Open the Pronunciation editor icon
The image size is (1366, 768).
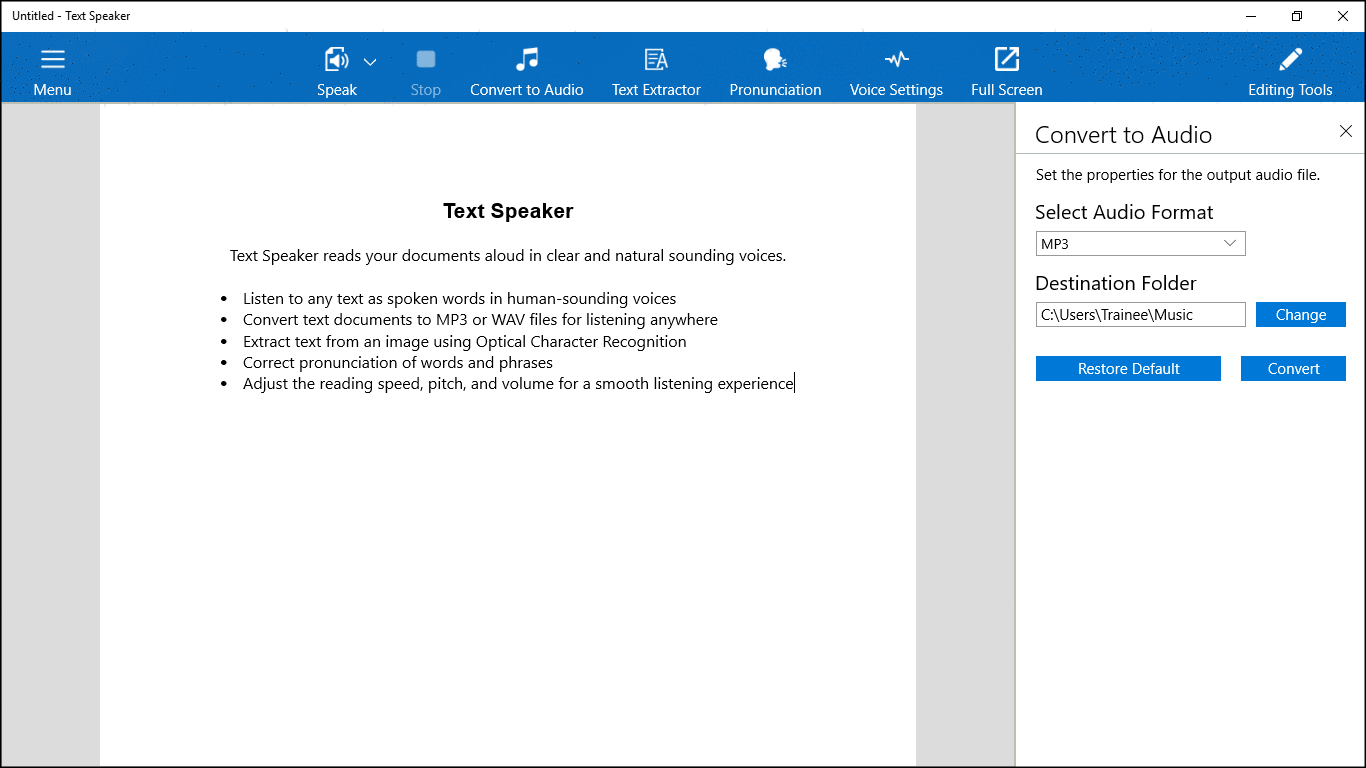pos(775,60)
